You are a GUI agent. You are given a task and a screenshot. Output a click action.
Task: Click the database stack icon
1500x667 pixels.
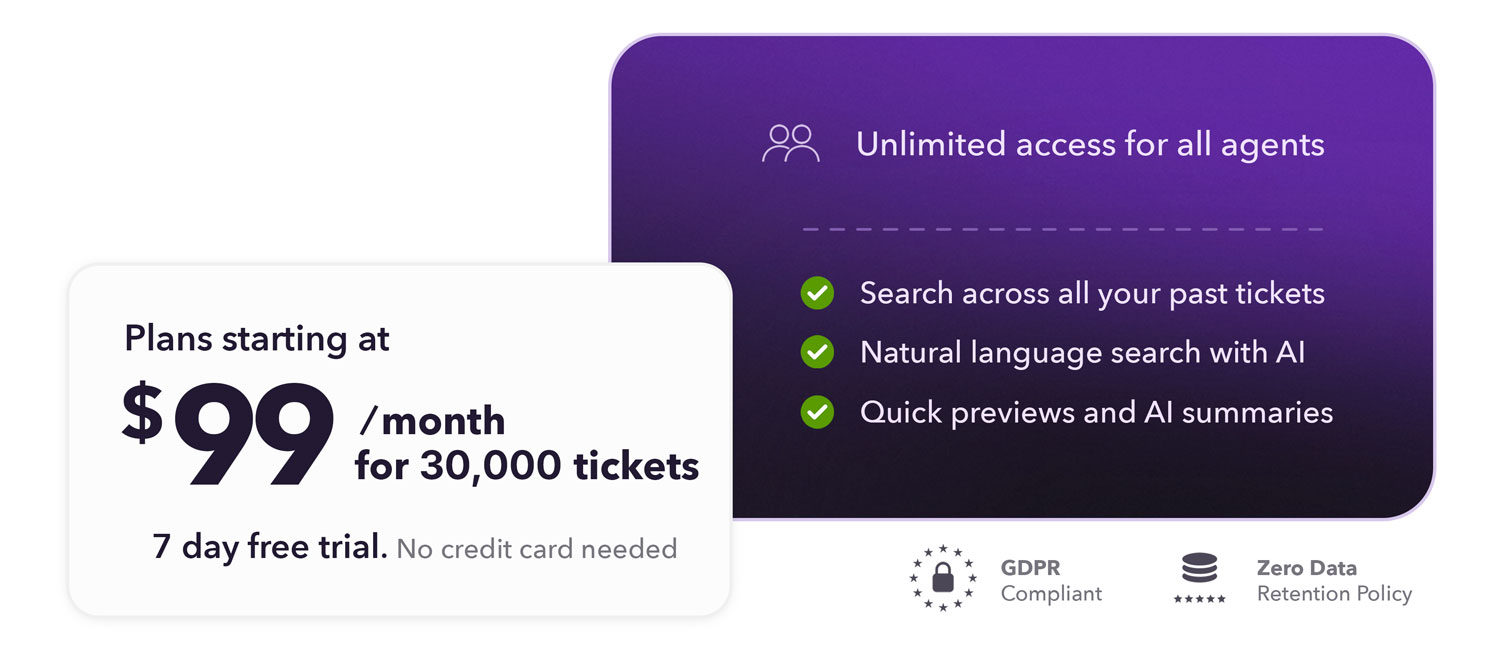click(1199, 569)
